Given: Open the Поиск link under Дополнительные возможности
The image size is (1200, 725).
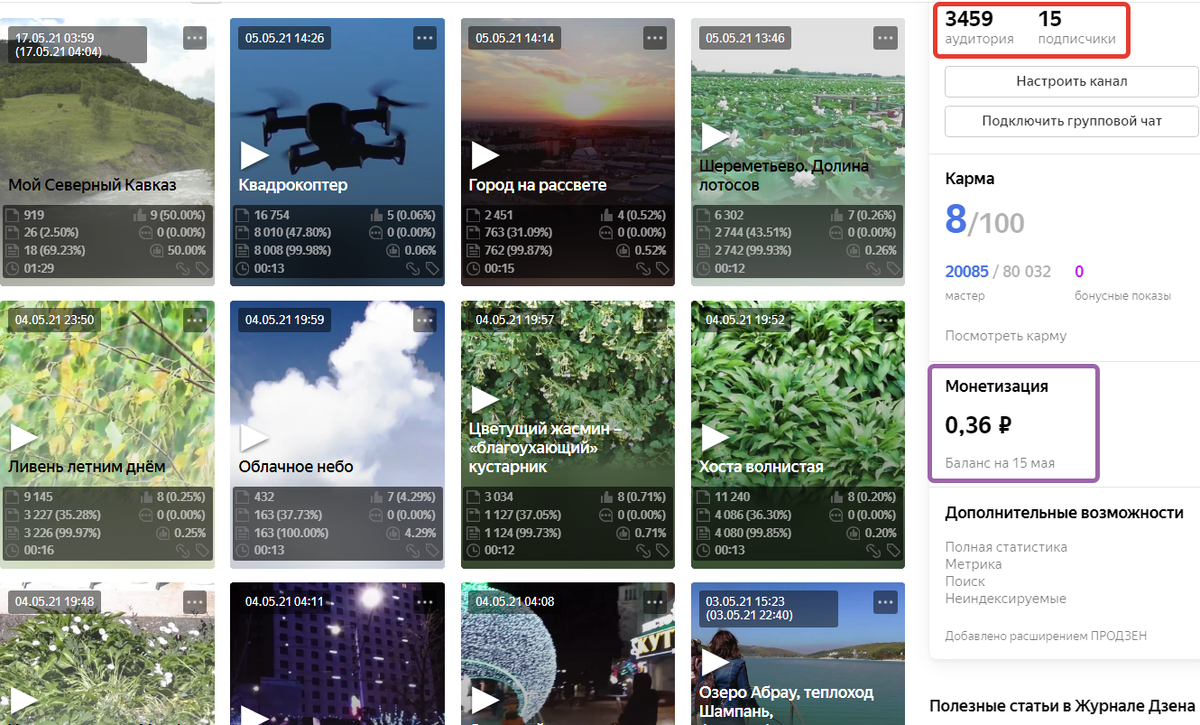Looking at the screenshot, I should pos(965,581).
